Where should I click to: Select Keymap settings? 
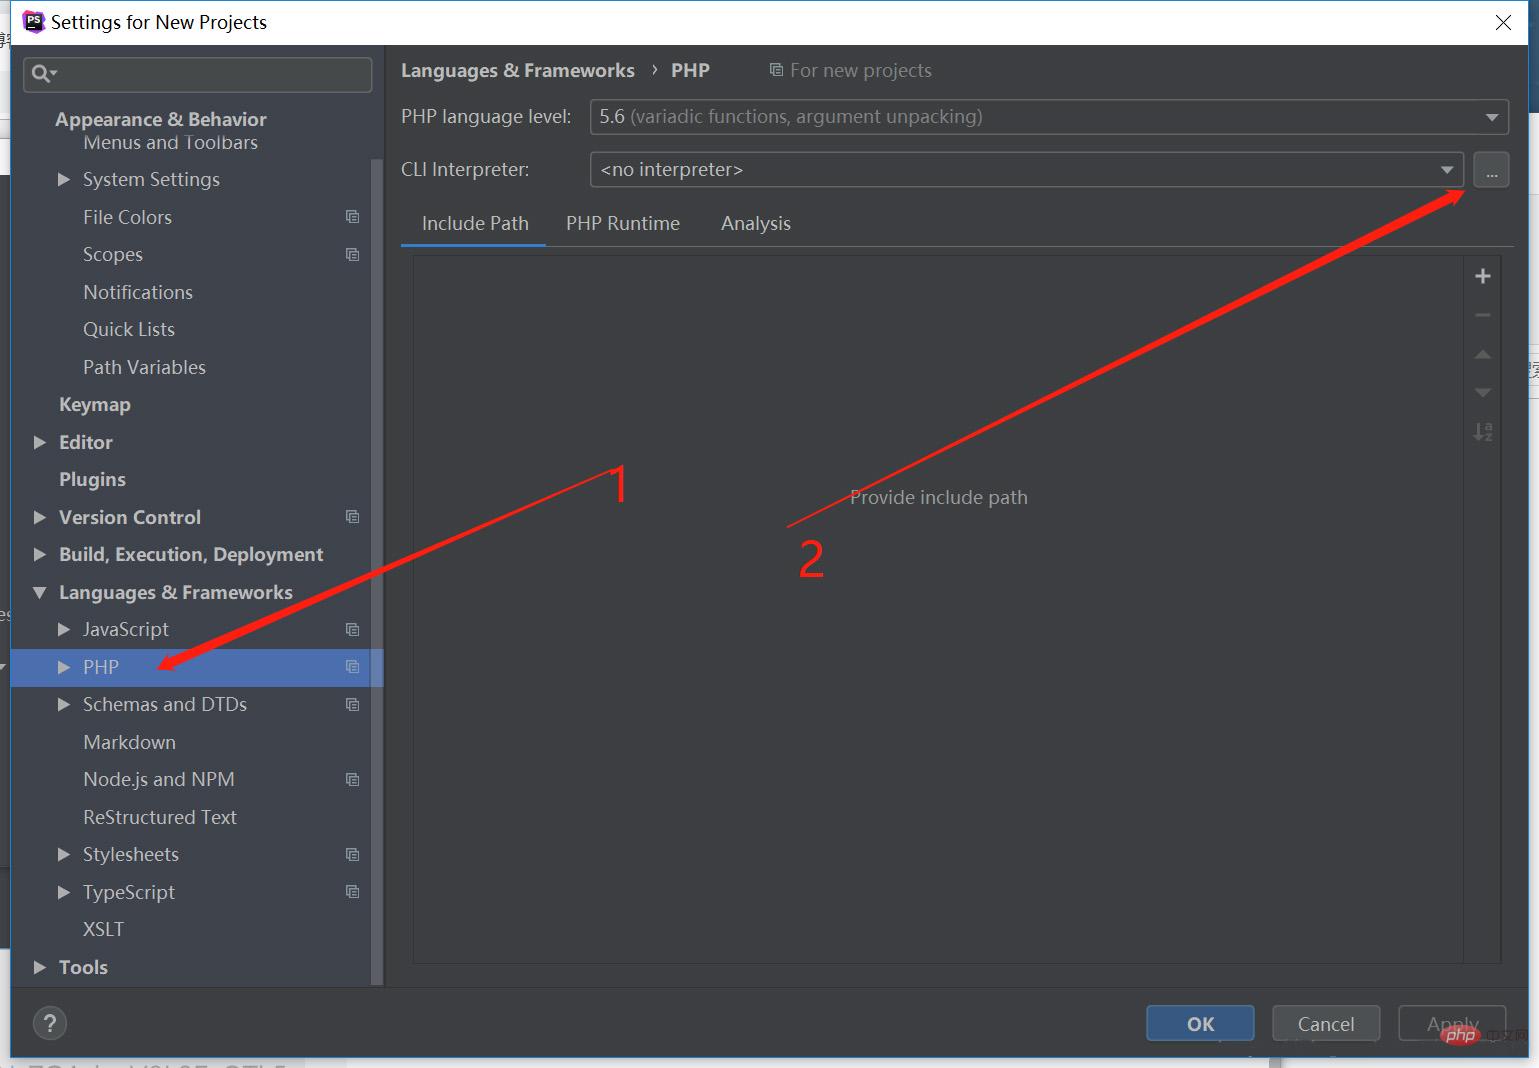[95, 405]
